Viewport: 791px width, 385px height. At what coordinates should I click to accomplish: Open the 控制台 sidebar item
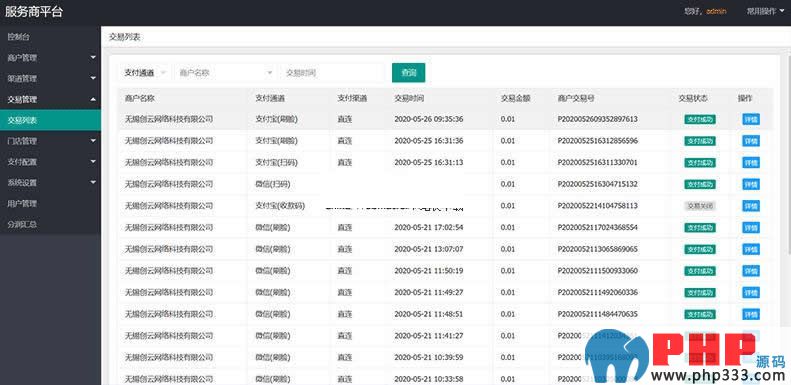(50, 37)
